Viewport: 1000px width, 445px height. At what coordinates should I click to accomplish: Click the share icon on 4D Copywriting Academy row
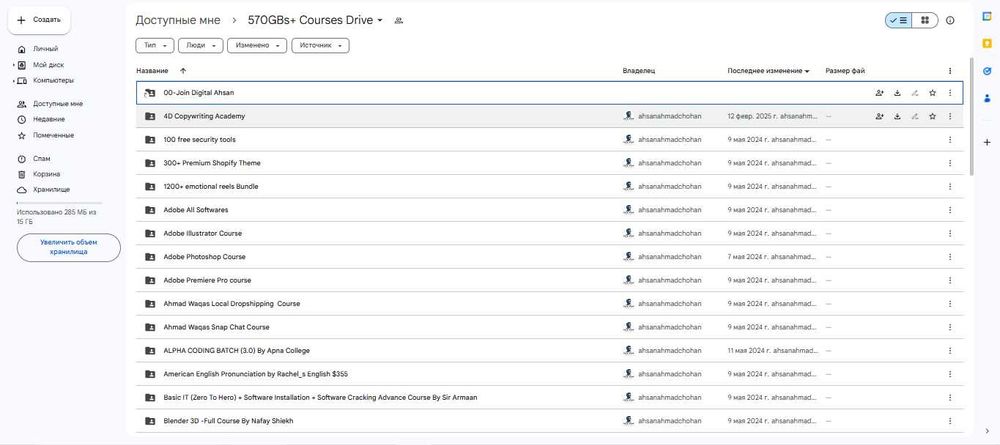point(879,116)
